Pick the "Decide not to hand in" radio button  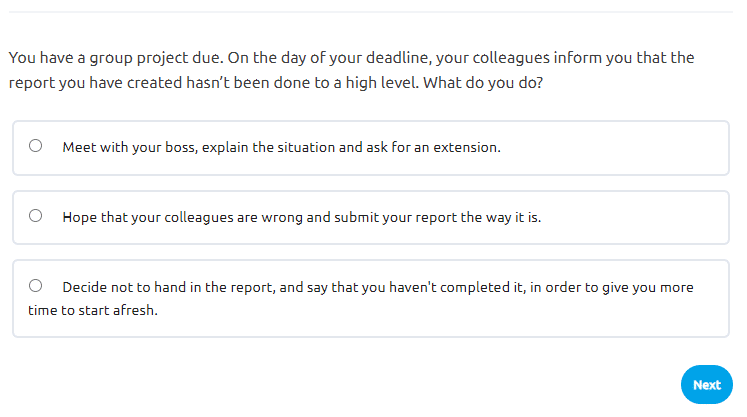pos(36,286)
